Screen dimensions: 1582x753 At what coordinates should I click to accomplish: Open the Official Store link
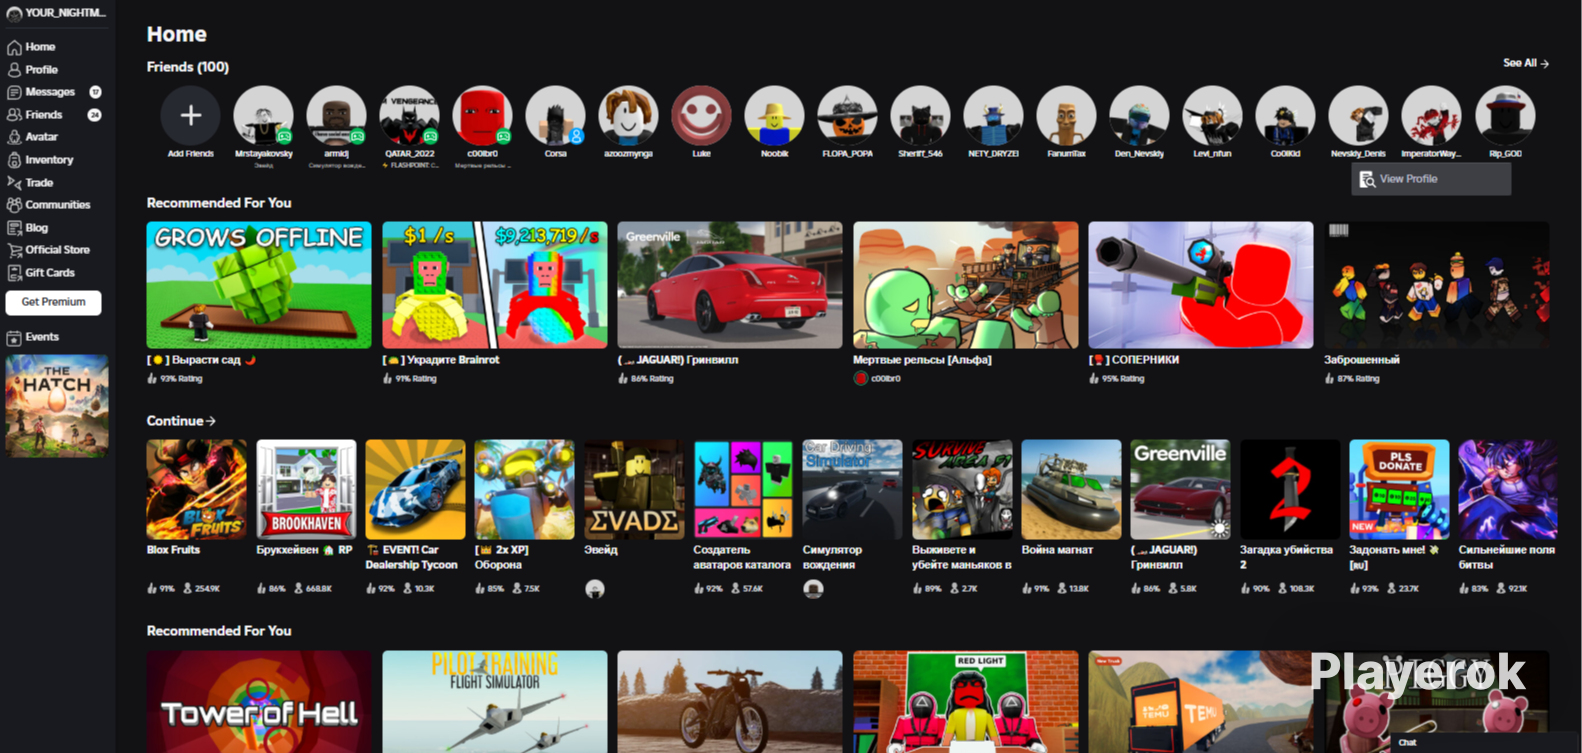57,250
